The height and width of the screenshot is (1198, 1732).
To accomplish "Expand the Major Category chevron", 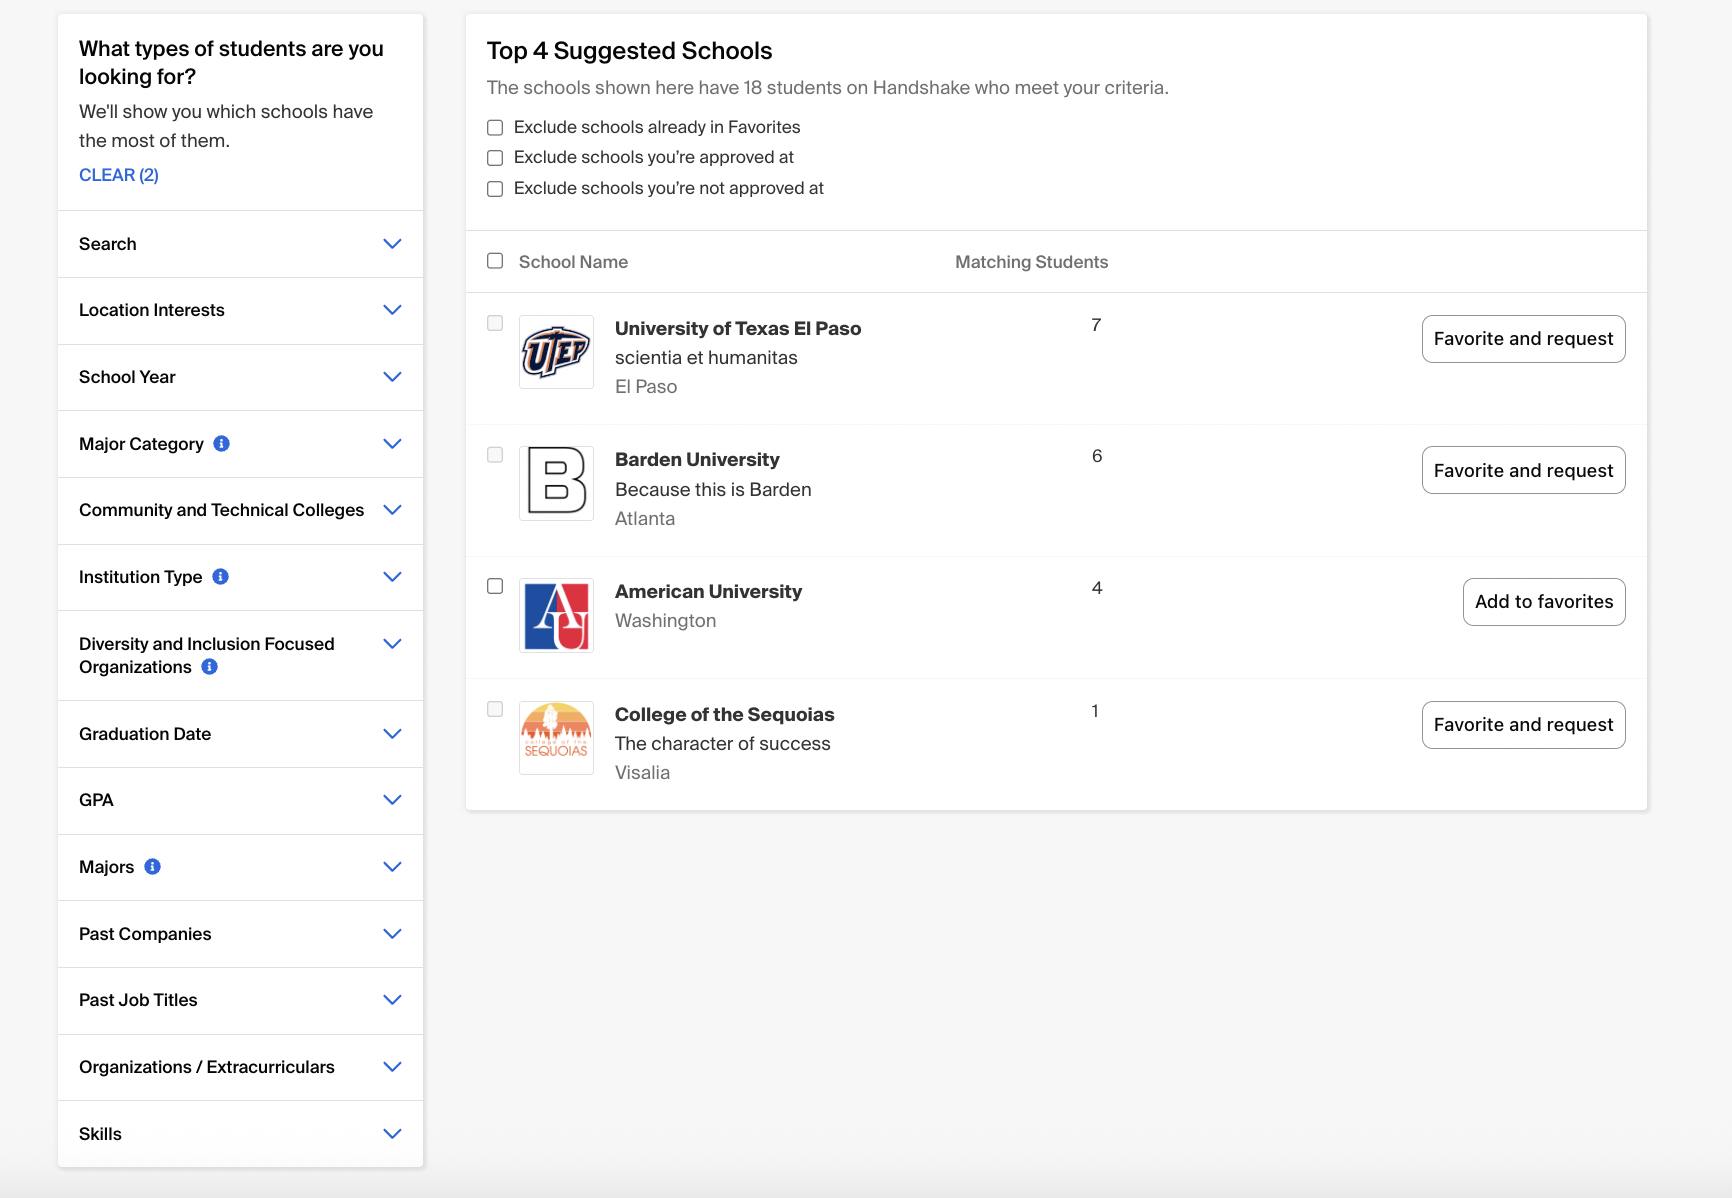I will point(392,444).
